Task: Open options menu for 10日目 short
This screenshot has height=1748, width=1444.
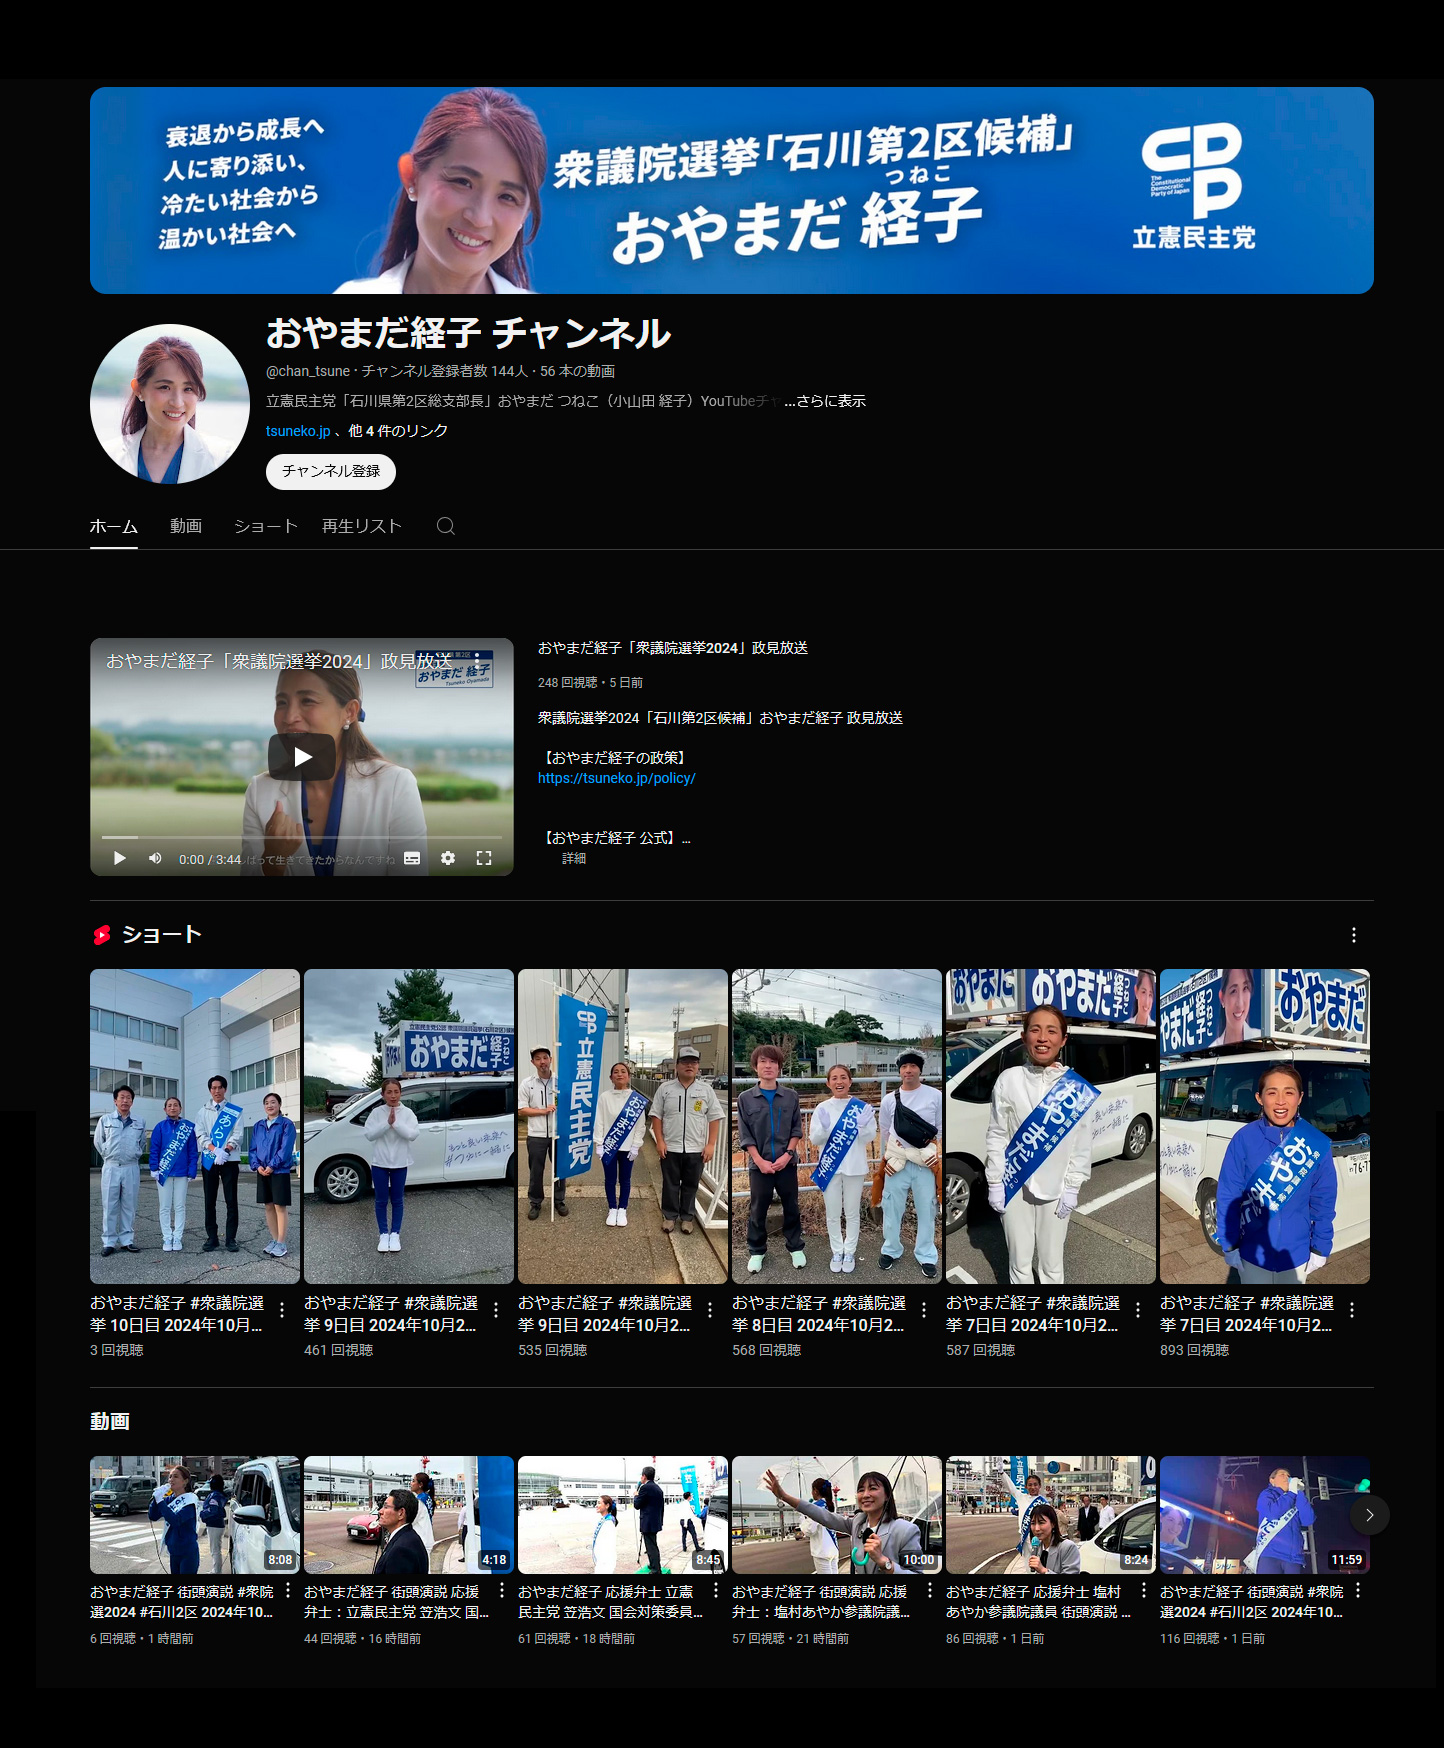Action: point(282,1309)
